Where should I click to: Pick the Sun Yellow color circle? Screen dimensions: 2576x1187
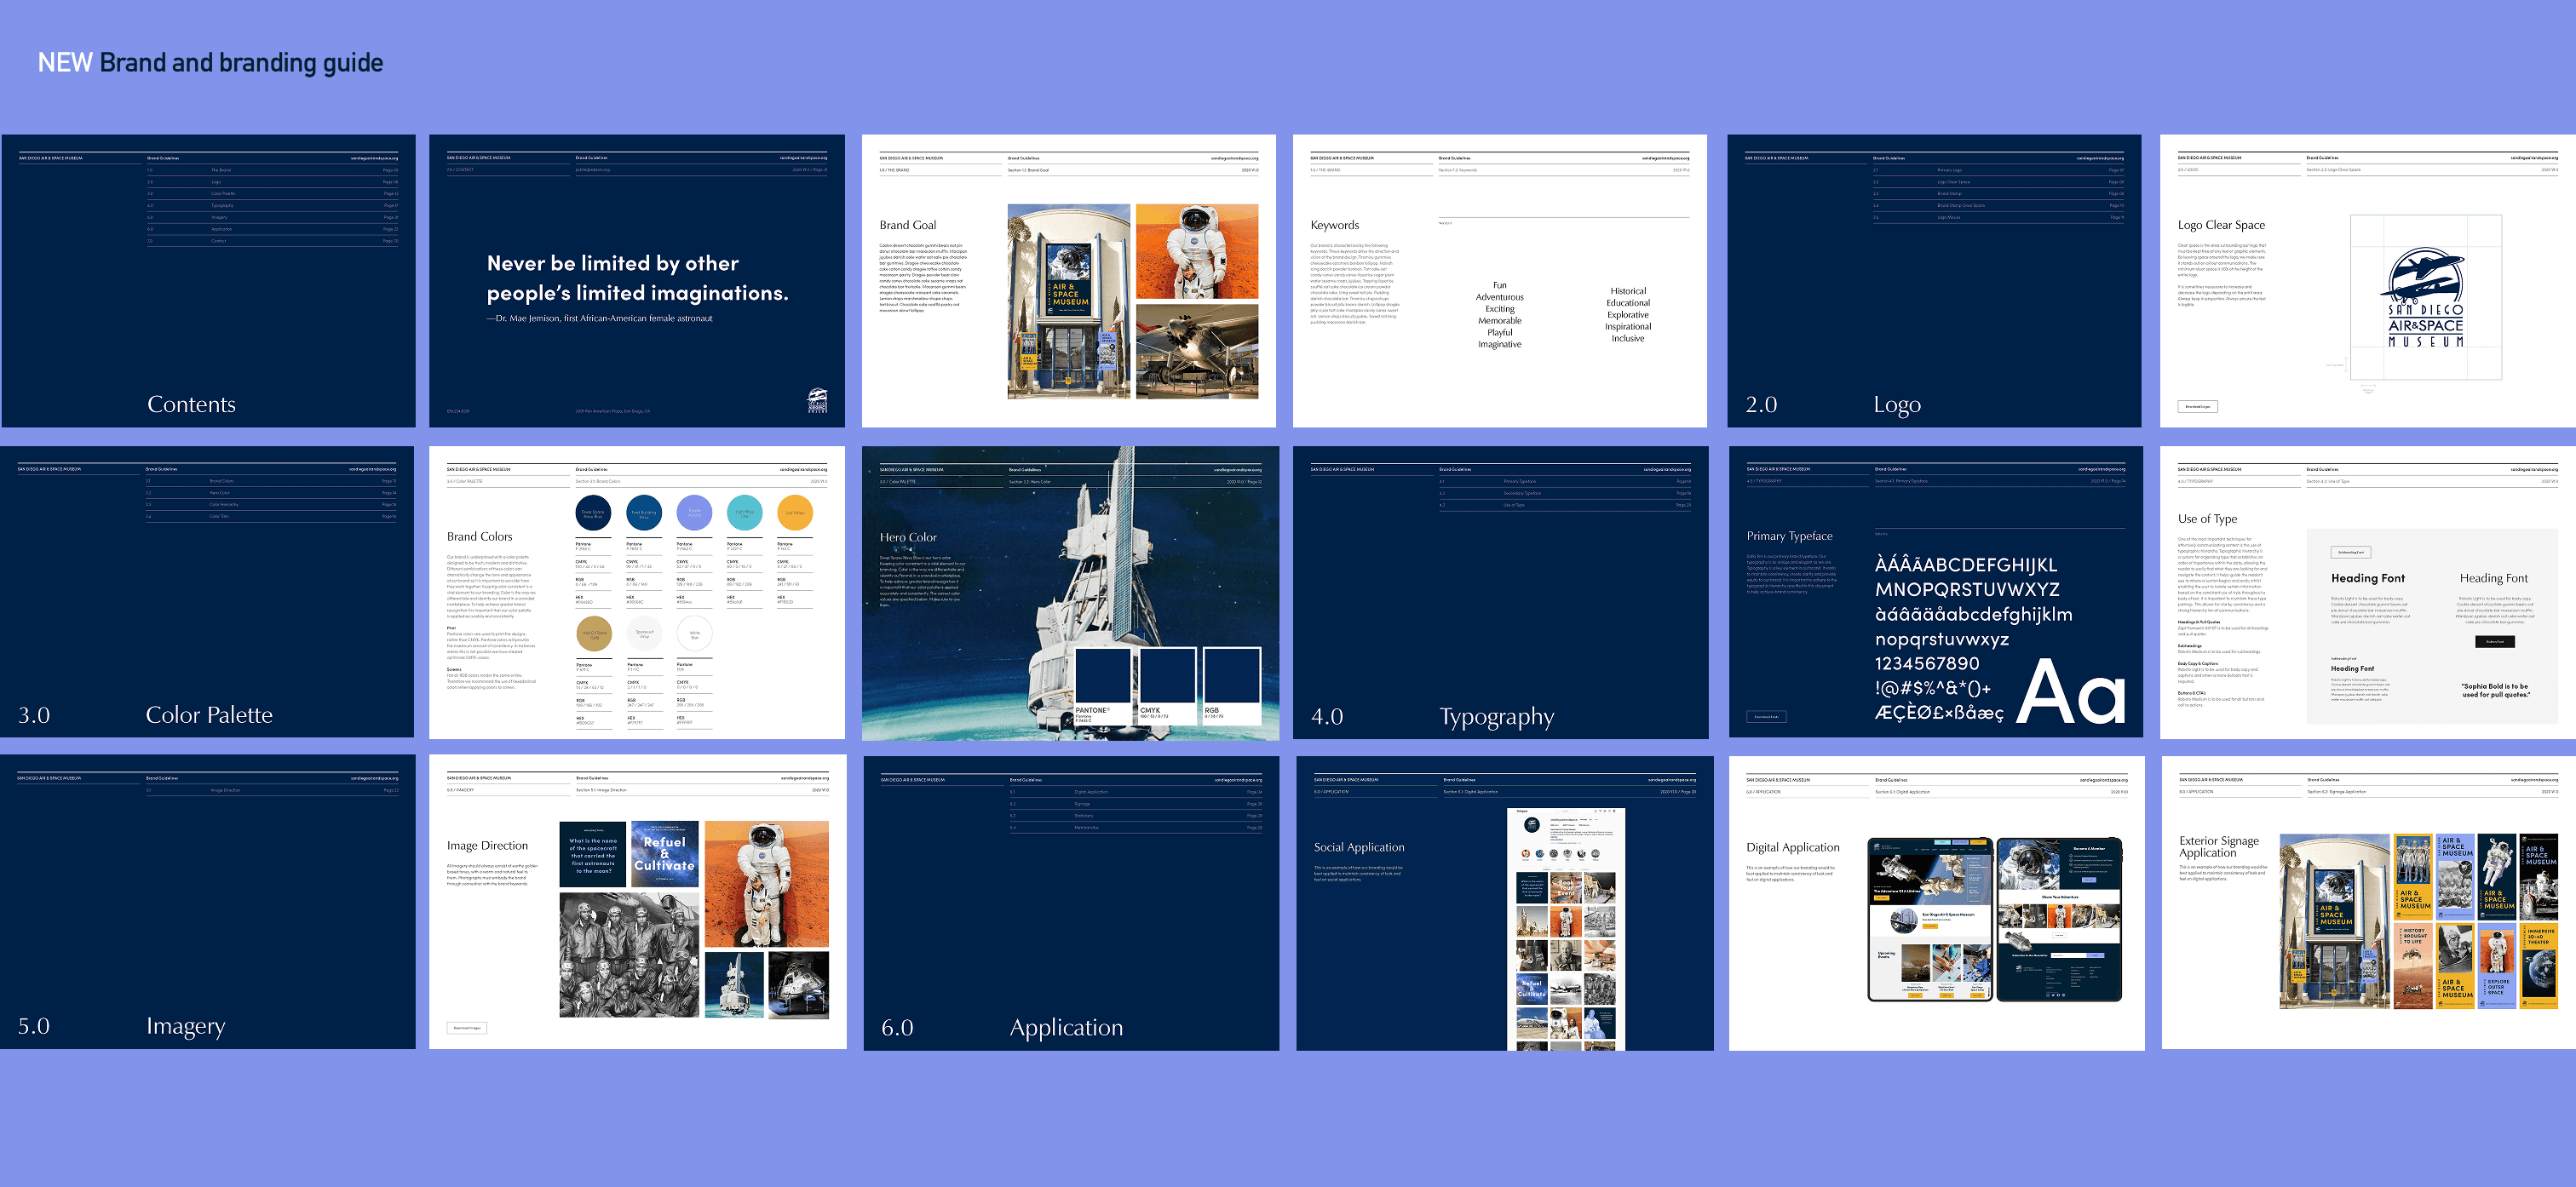[x=795, y=513]
